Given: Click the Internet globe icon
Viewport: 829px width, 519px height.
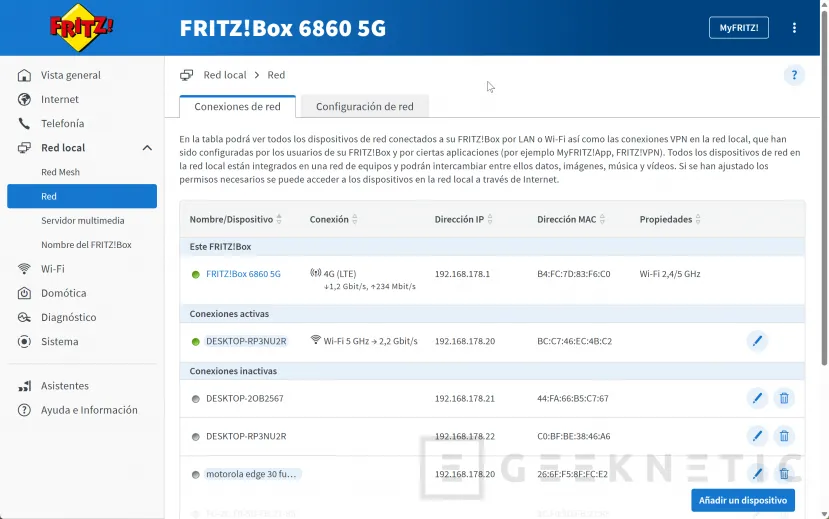Looking at the screenshot, I should 24,99.
